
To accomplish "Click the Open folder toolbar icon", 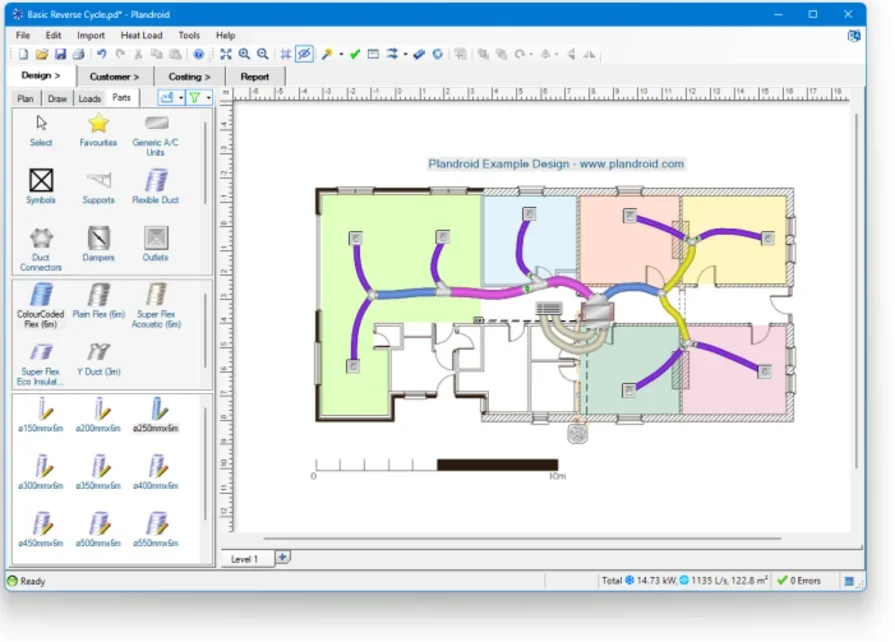I will pos(42,54).
